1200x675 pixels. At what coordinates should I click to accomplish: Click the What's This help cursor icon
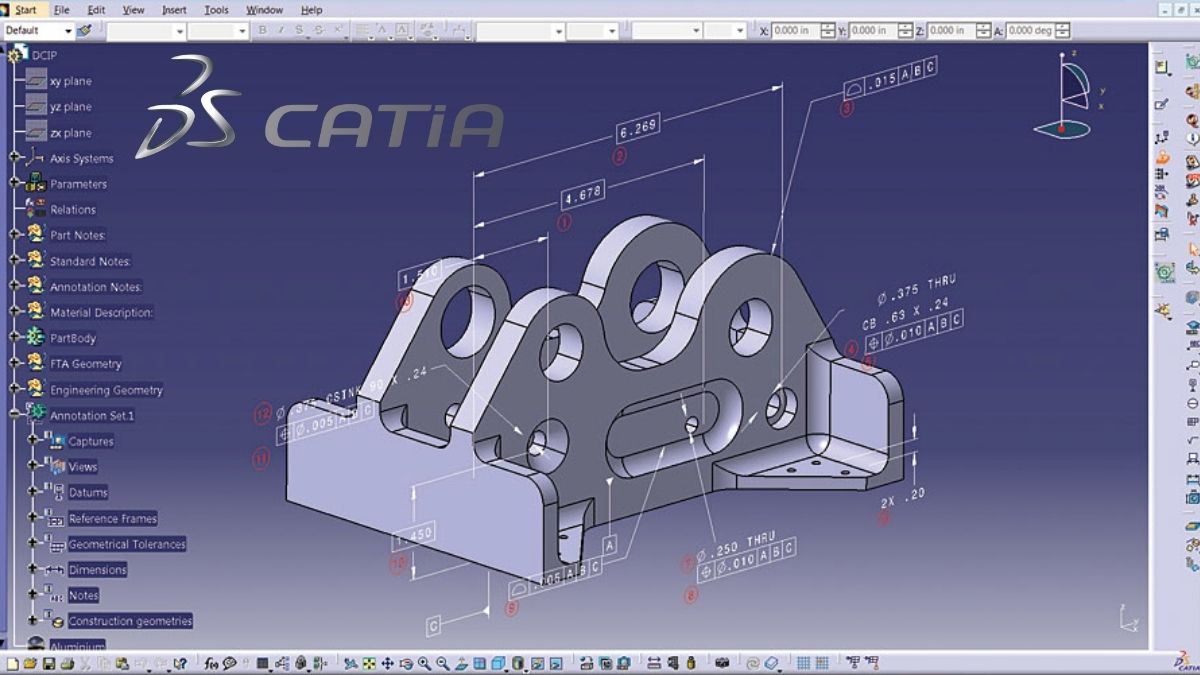coord(180,663)
